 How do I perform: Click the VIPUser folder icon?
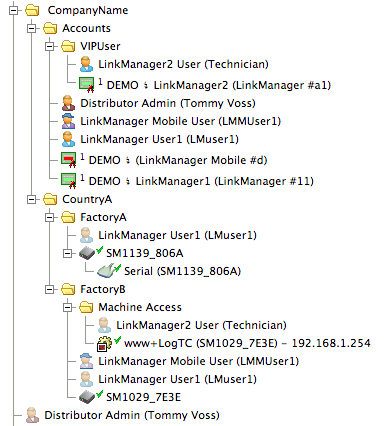(x=68, y=46)
